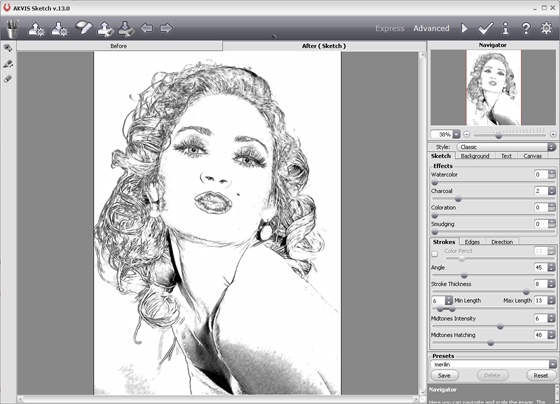Click the Midtones Hatching stepper
The height and width of the screenshot is (404, 560).
pos(552,335)
